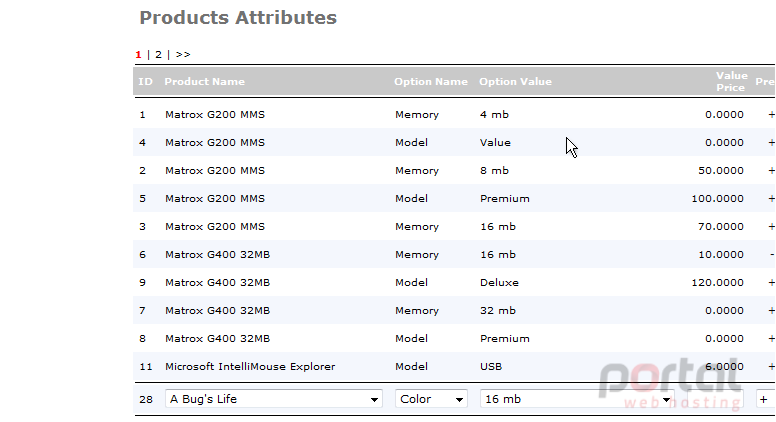
Task: Click the red page 1 indicator
Action: (x=138, y=54)
